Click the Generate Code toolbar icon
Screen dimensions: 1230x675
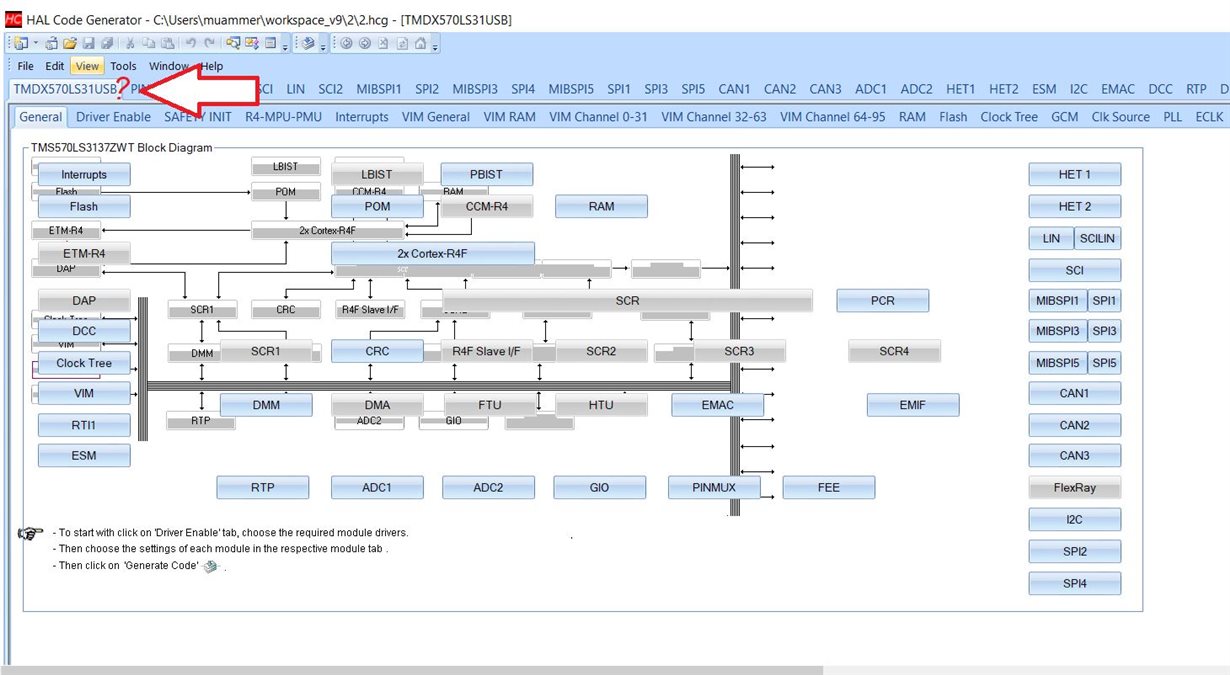pos(308,43)
